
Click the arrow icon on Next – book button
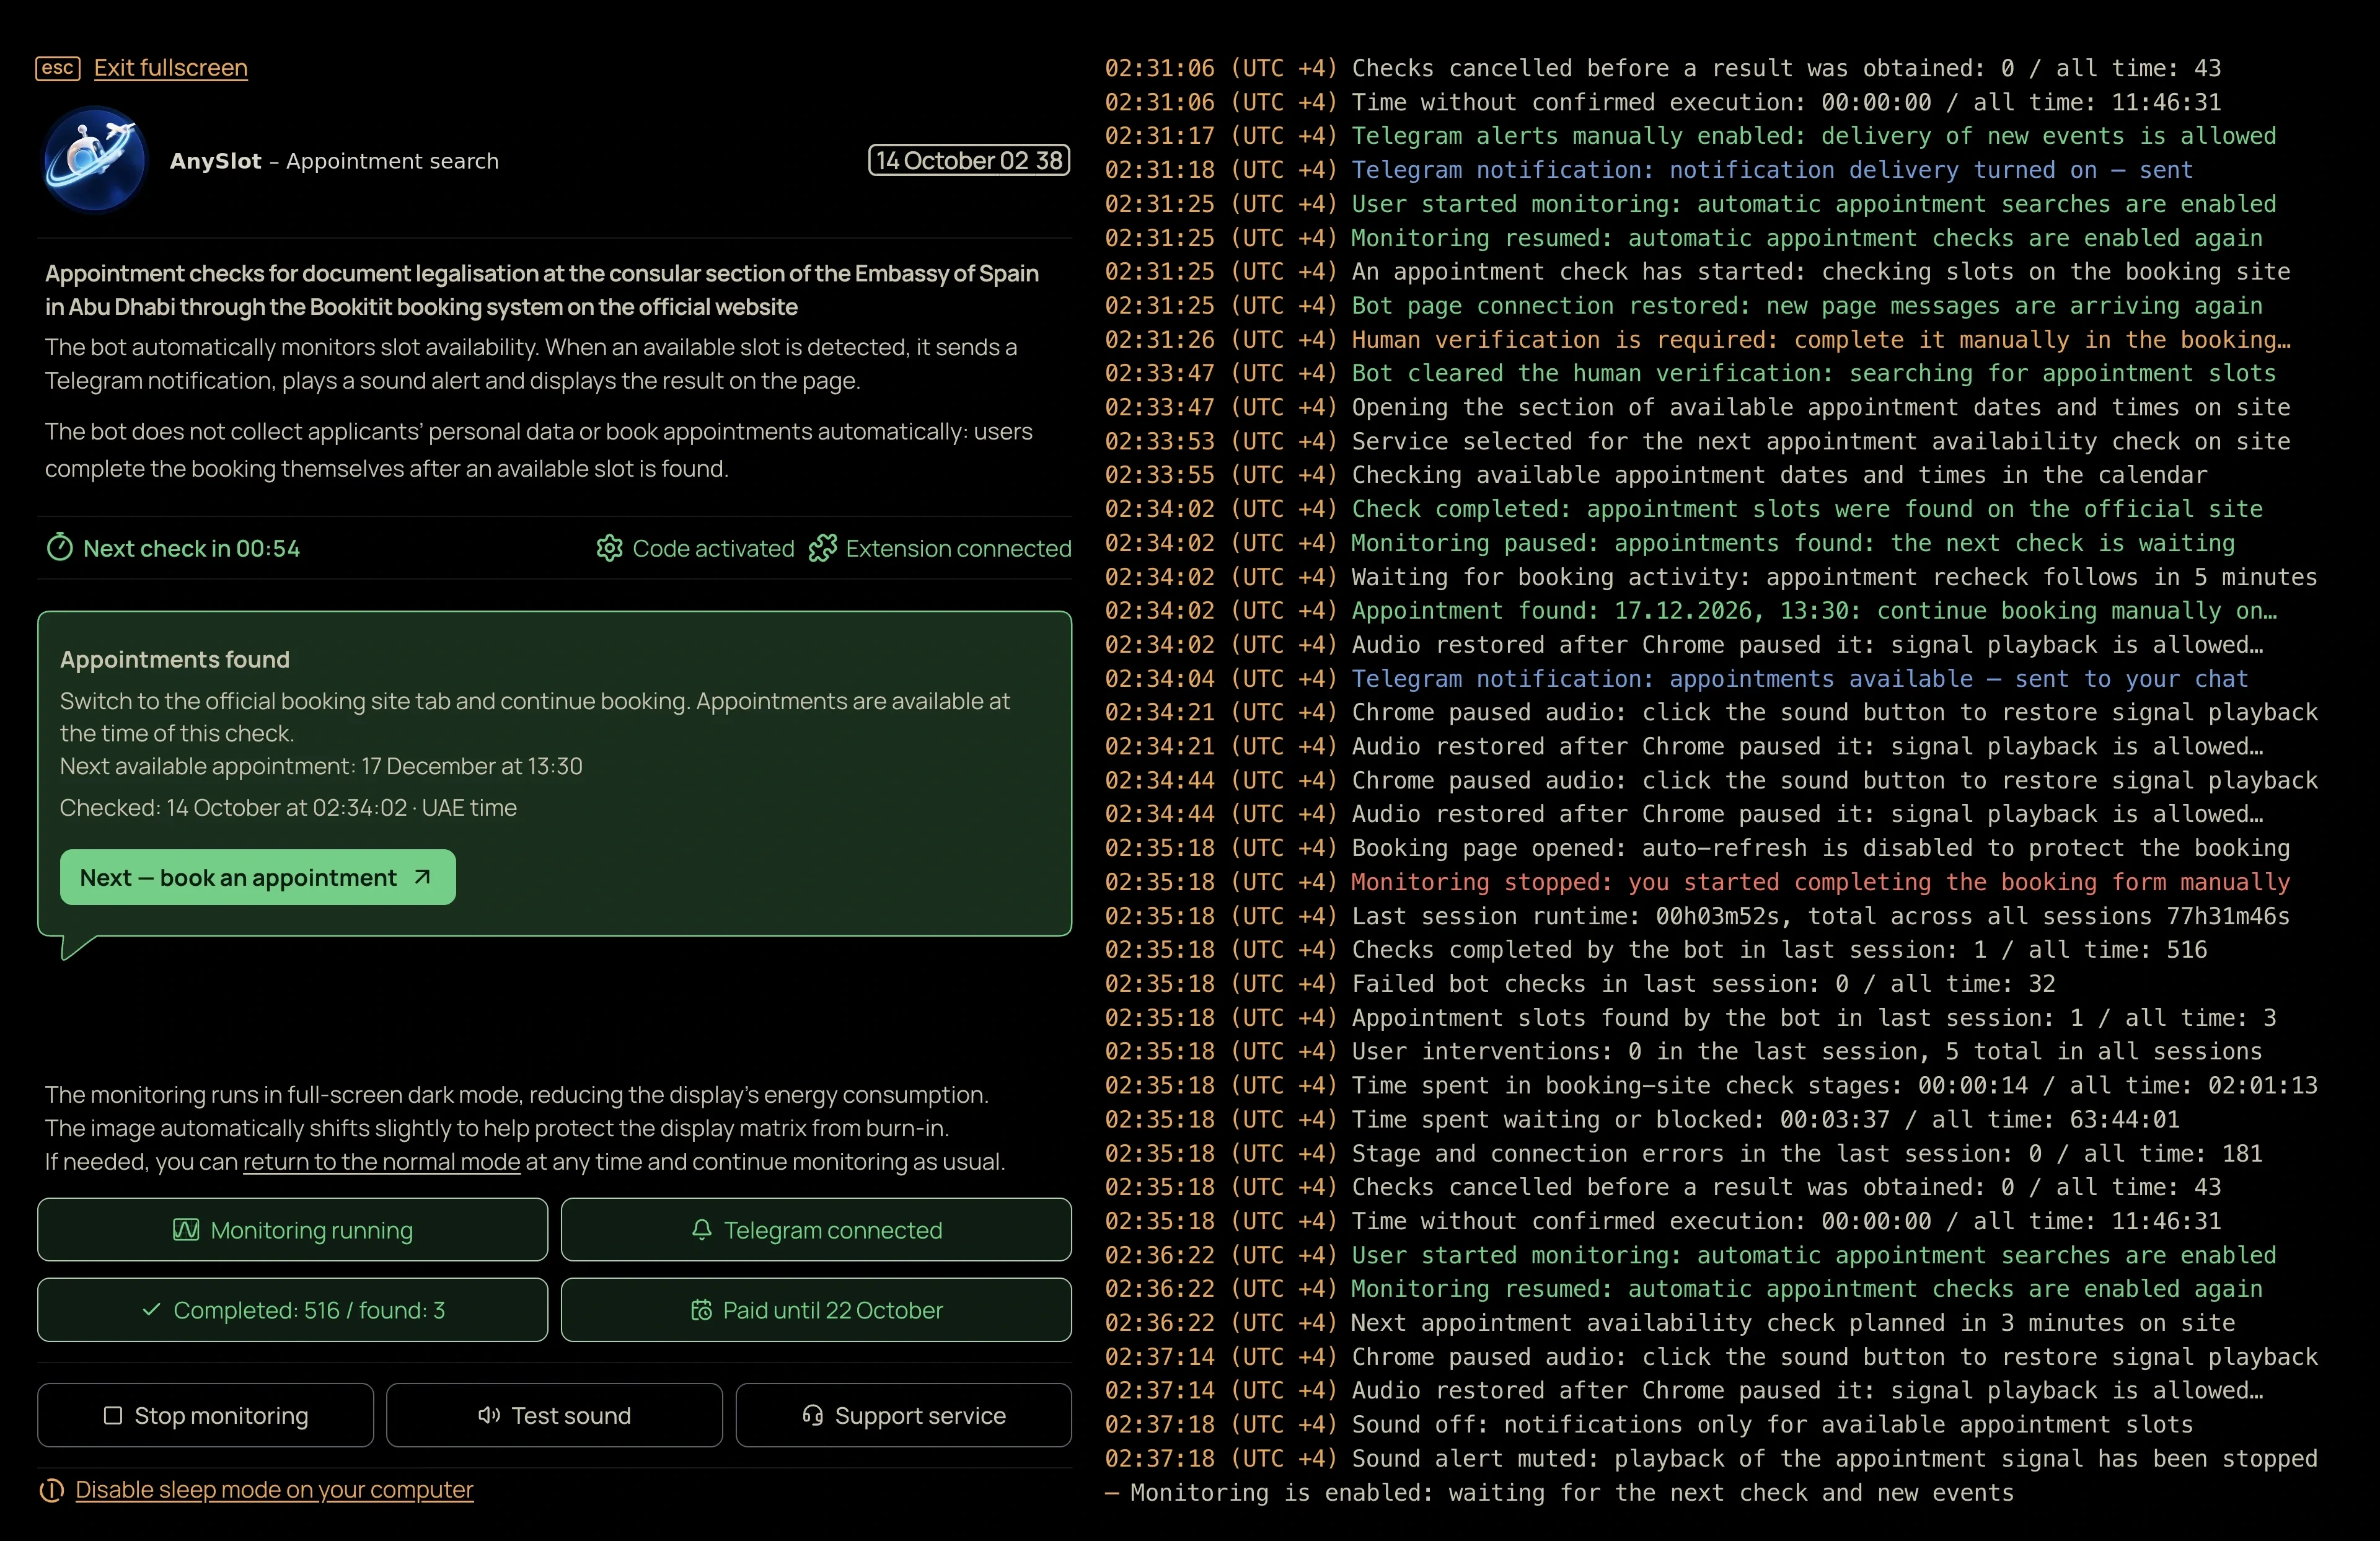pos(422,877)
